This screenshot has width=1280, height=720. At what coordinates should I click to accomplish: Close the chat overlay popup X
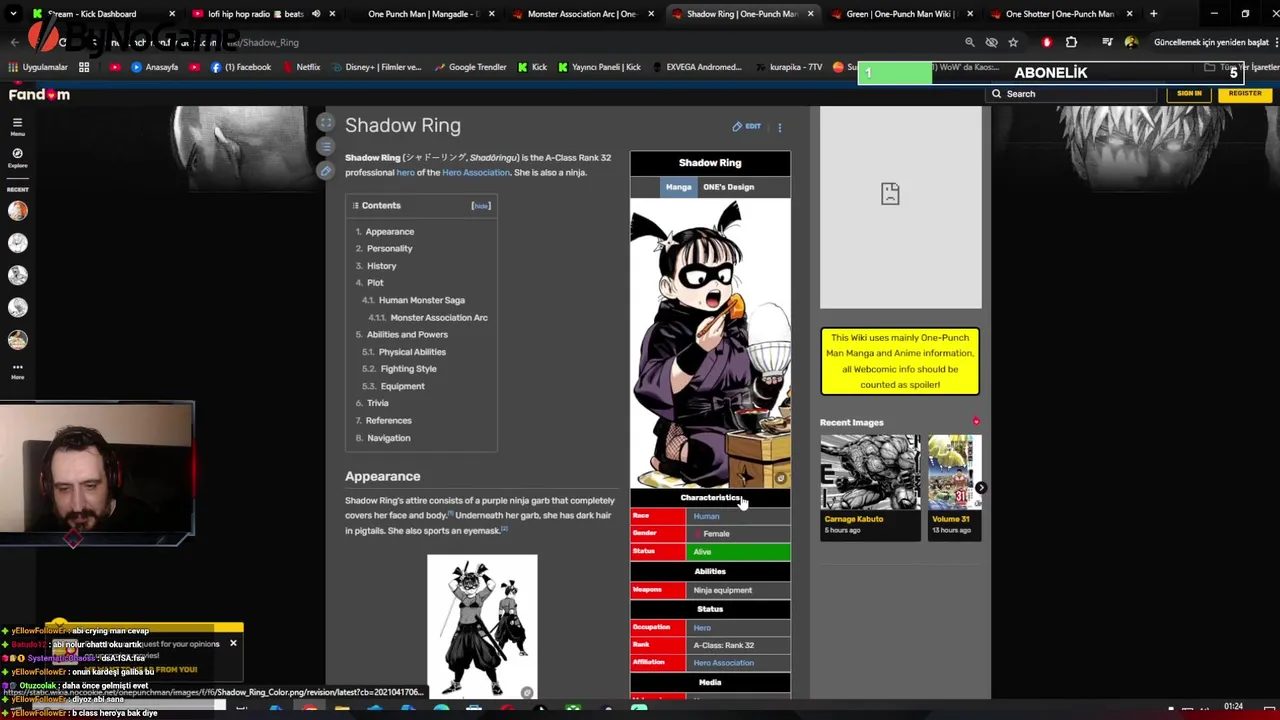pyautogui.click(x=233, y=643)
